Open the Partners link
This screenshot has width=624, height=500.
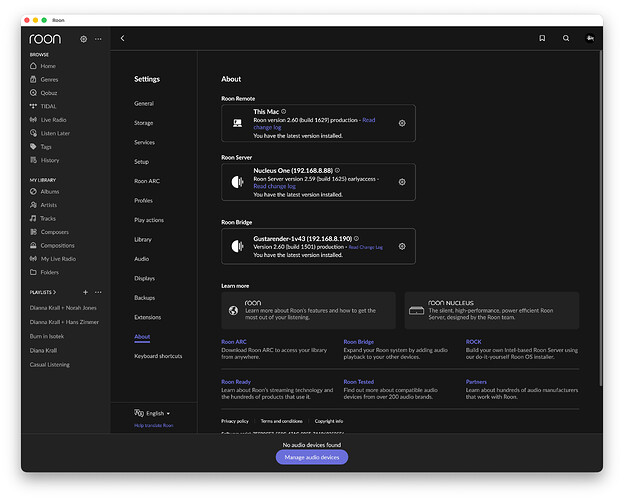point(476,382)
